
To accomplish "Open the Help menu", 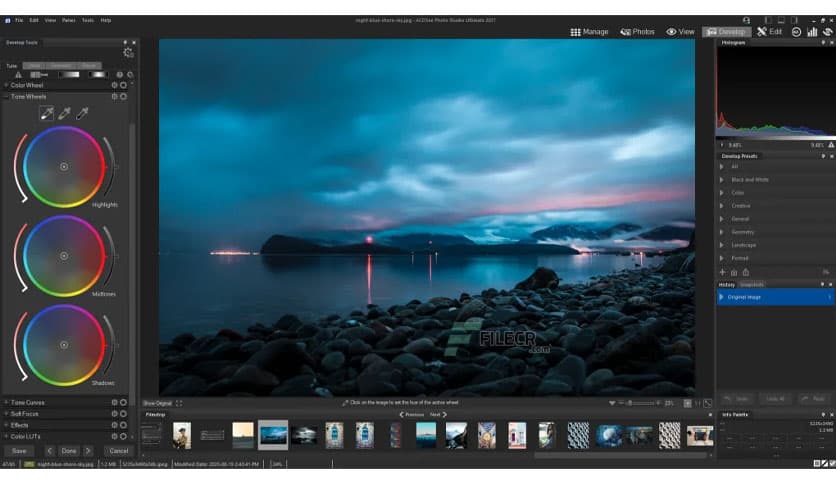I will tap(106, 20).
